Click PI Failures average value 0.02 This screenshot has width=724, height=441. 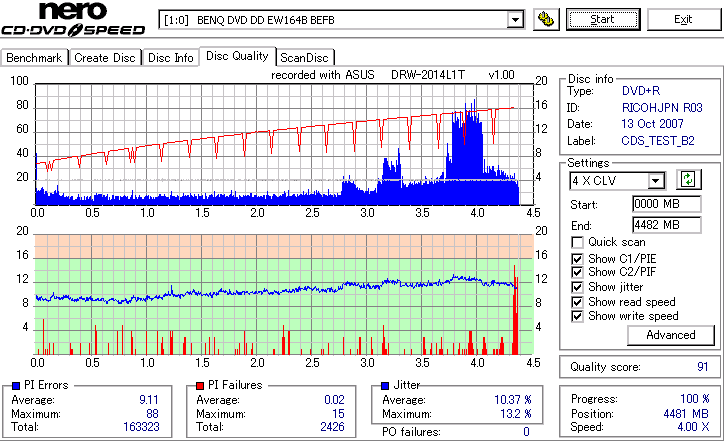click(334, 399)
